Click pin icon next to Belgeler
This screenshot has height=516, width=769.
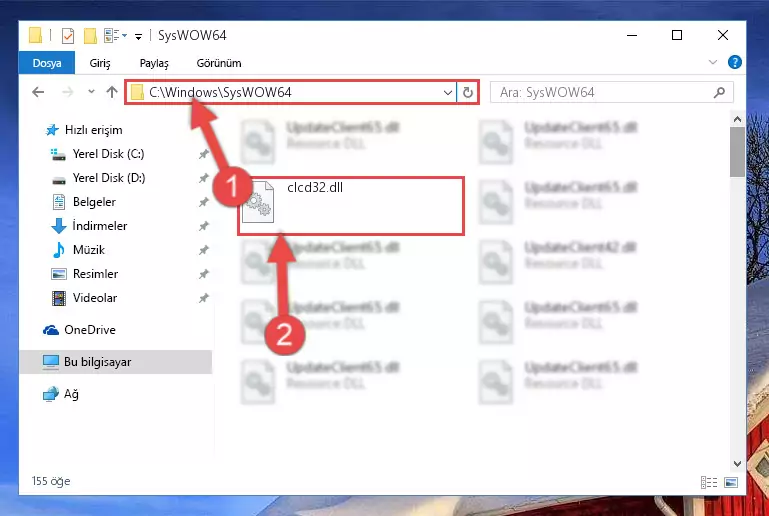click(x=204, y=203)
